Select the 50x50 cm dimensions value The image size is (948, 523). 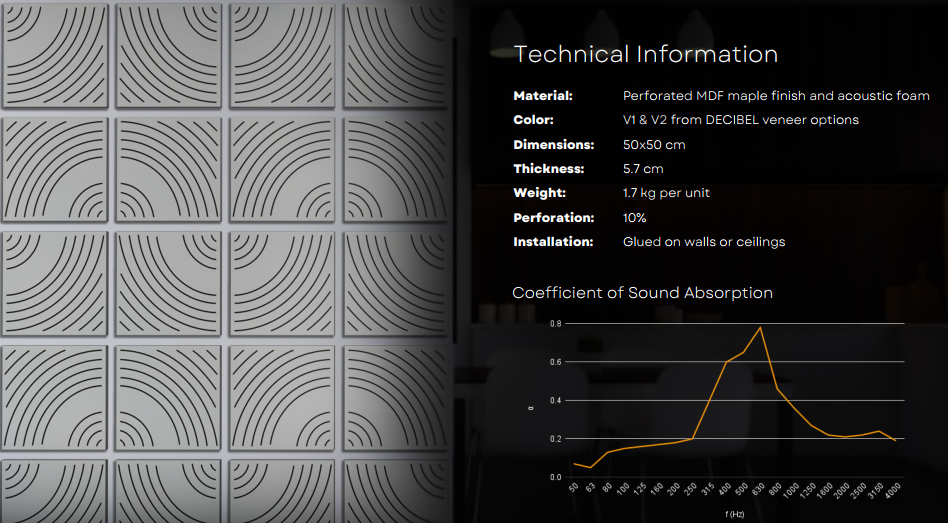click(654, 145)
